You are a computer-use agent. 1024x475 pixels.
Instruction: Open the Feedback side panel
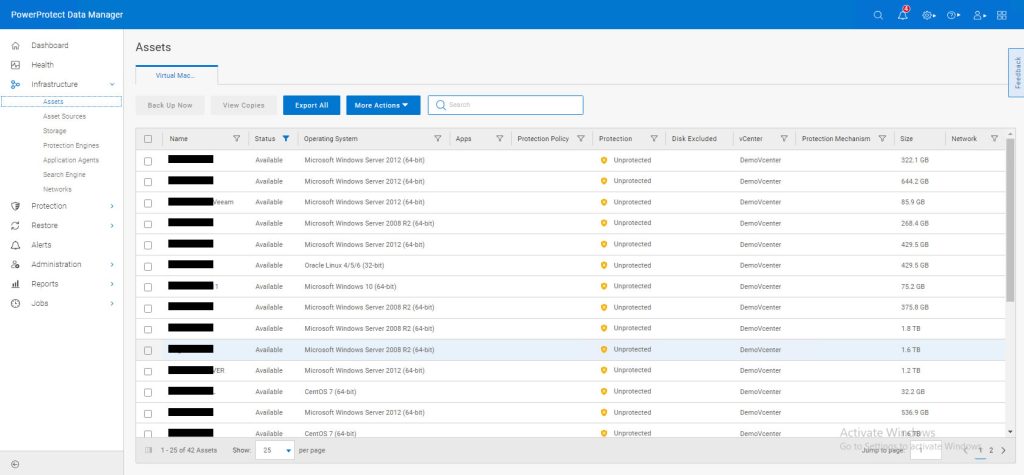tap(1016, 73)
